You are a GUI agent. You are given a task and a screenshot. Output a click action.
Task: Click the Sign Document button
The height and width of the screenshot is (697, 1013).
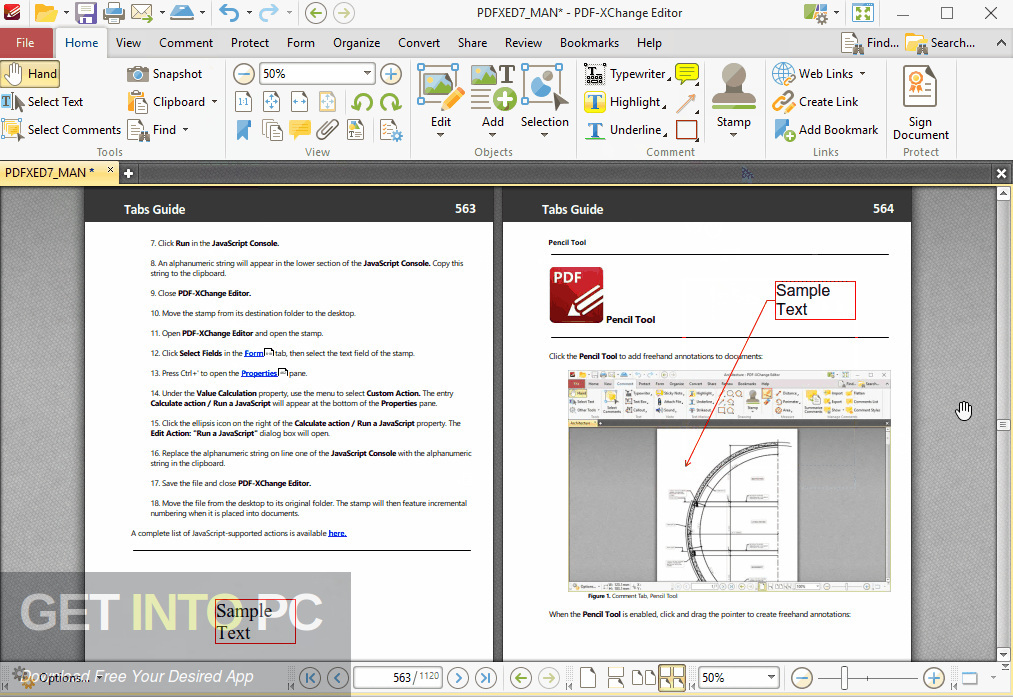click(921, 102)
